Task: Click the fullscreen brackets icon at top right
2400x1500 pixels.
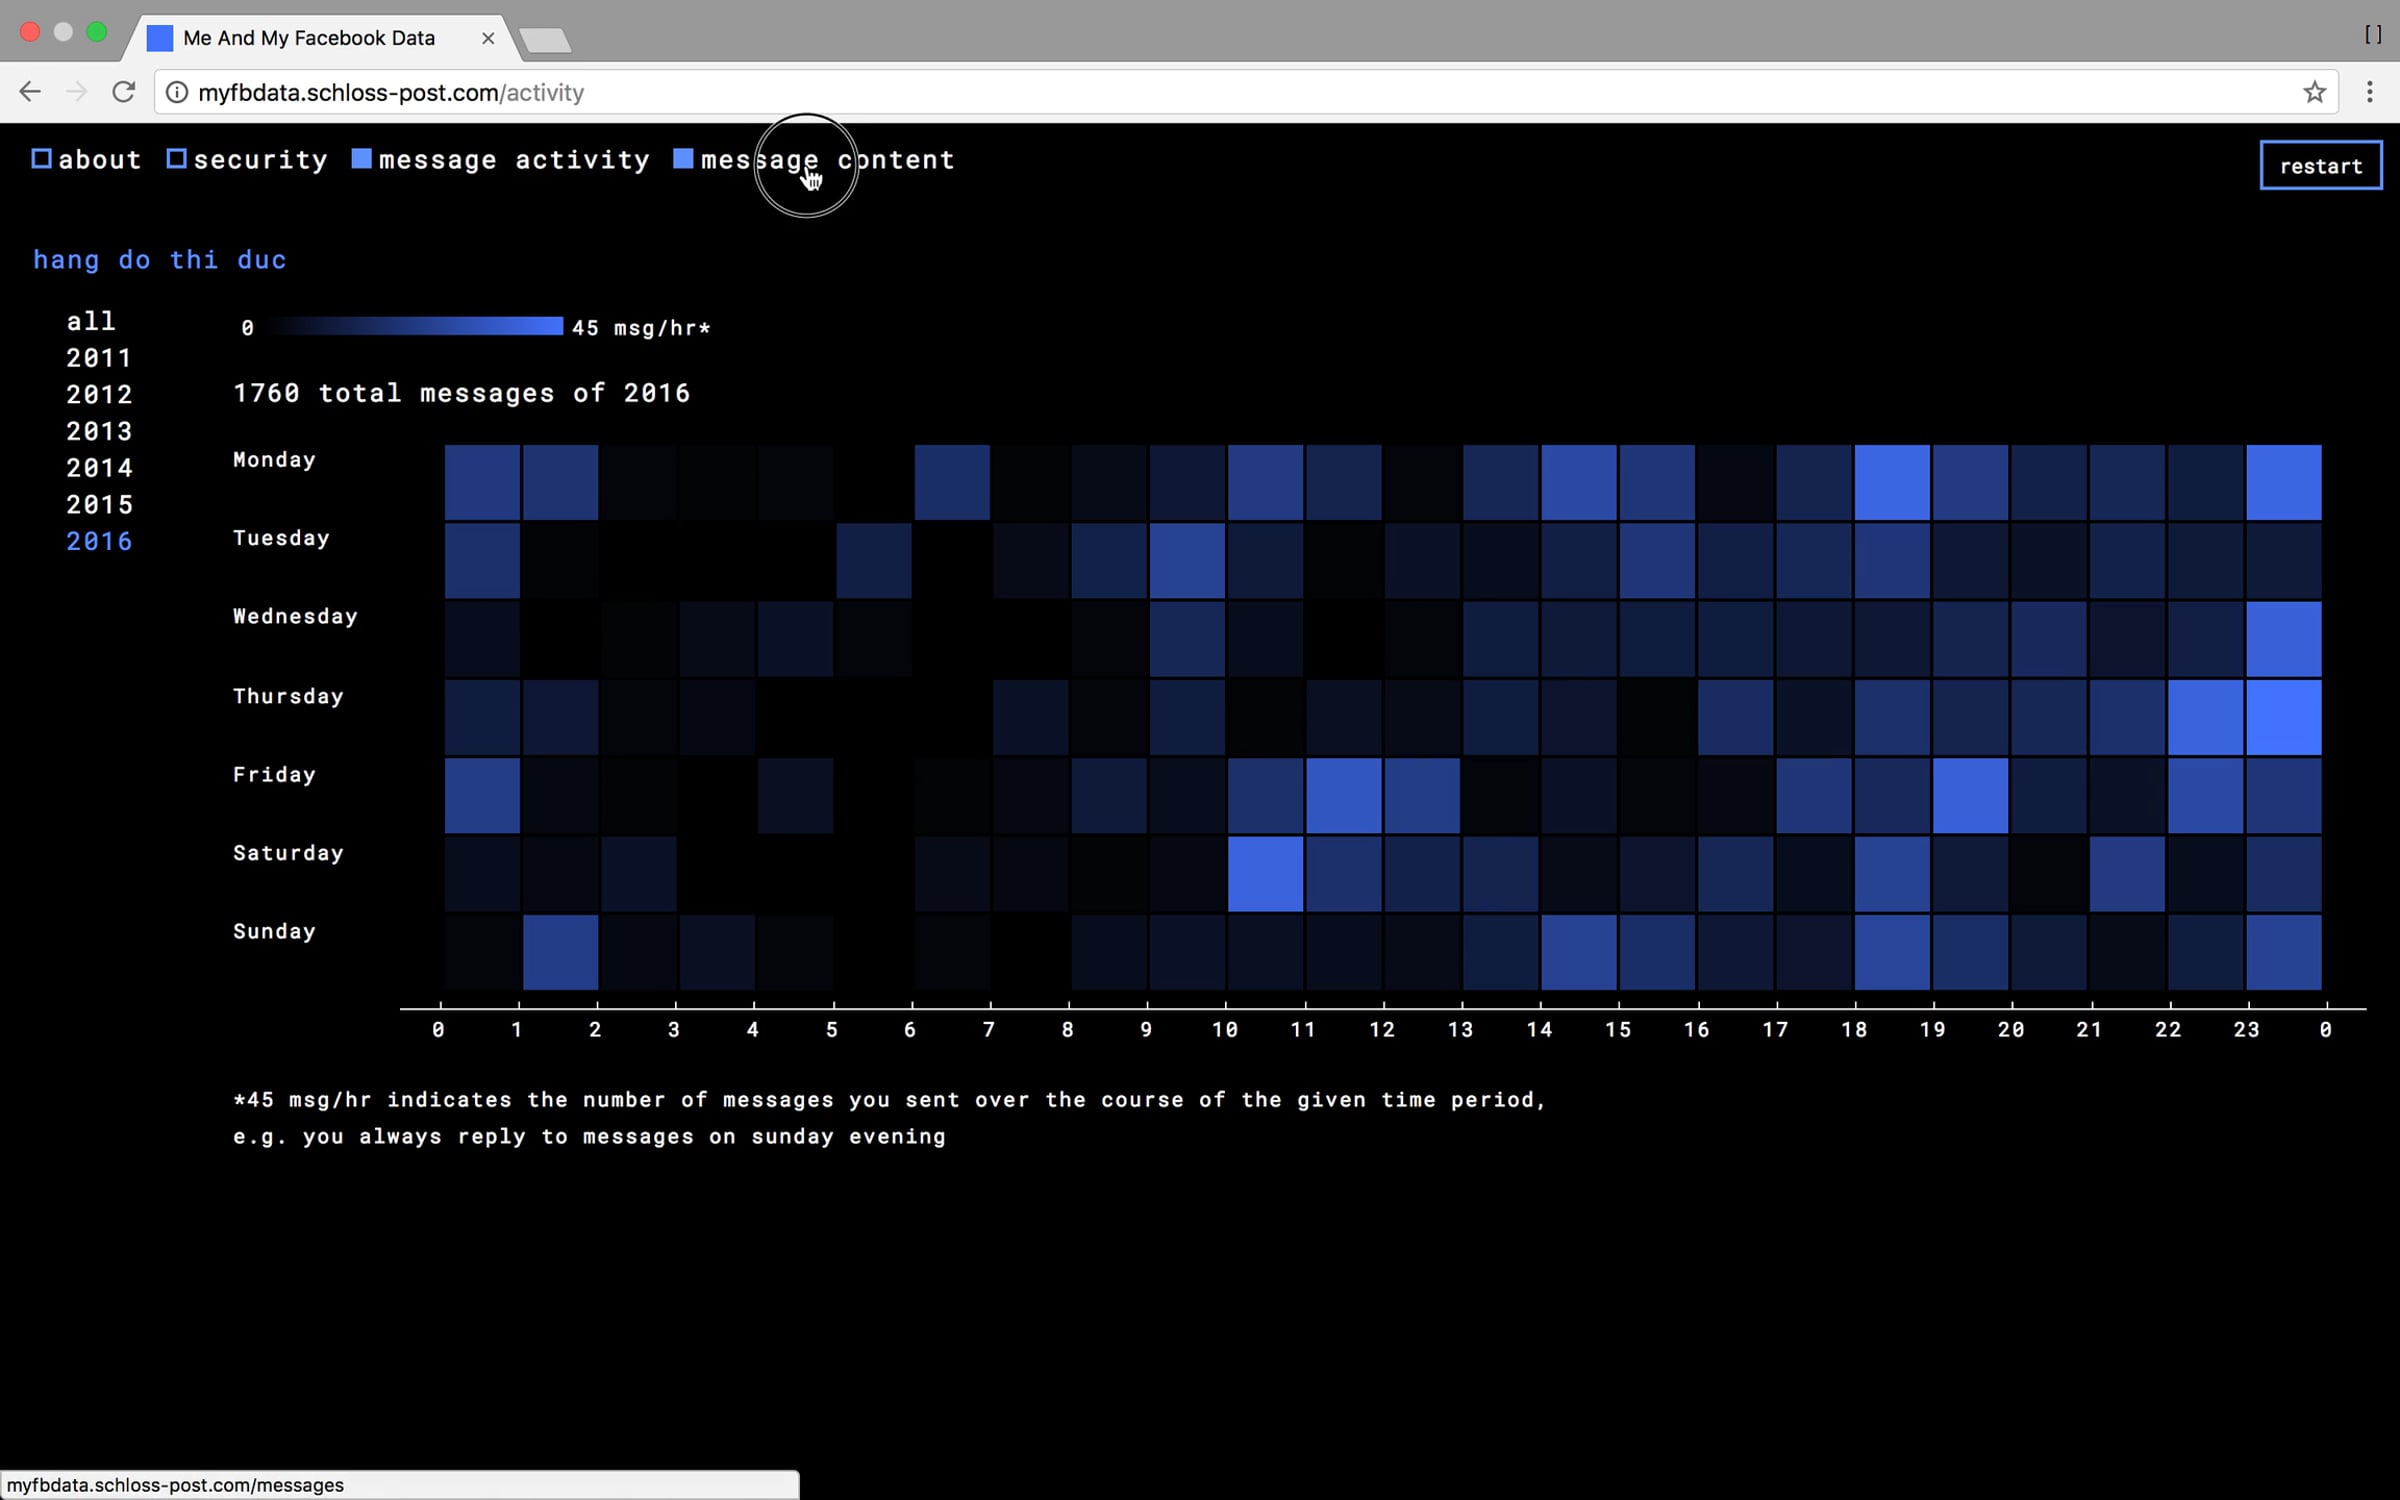Action: tap(2372, 35)
